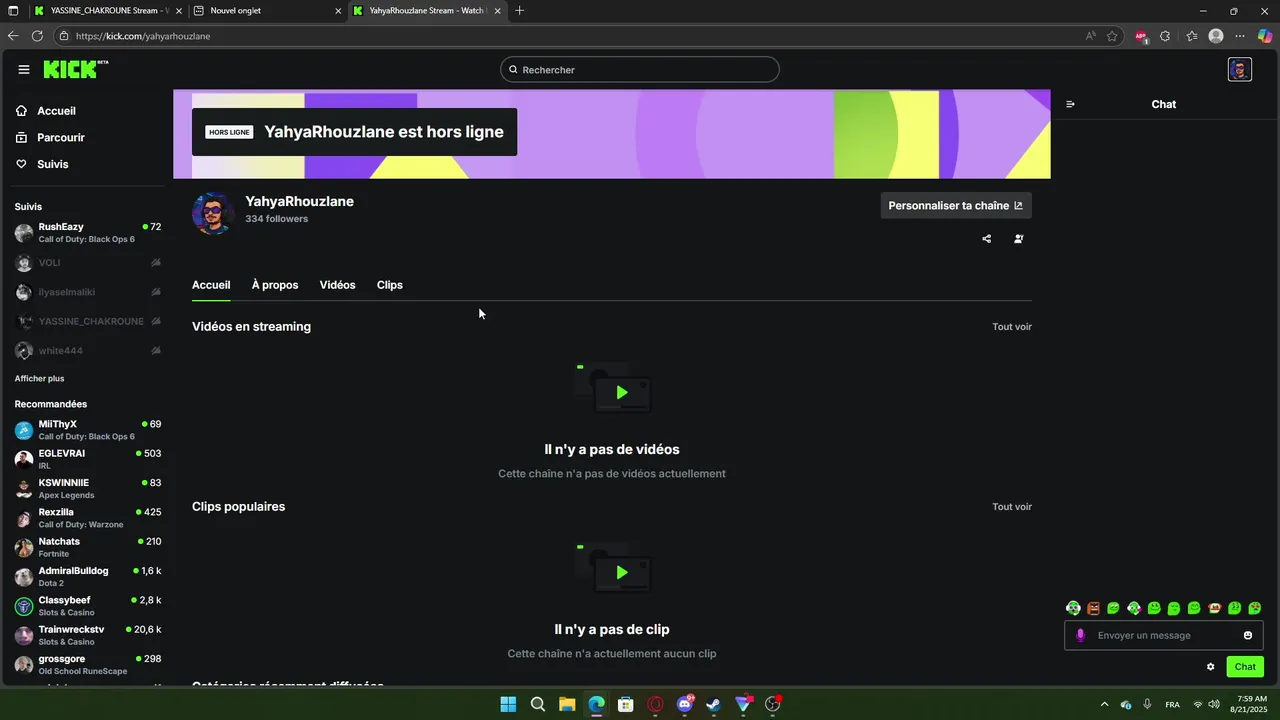Open the browser extensions menu

1166,36
